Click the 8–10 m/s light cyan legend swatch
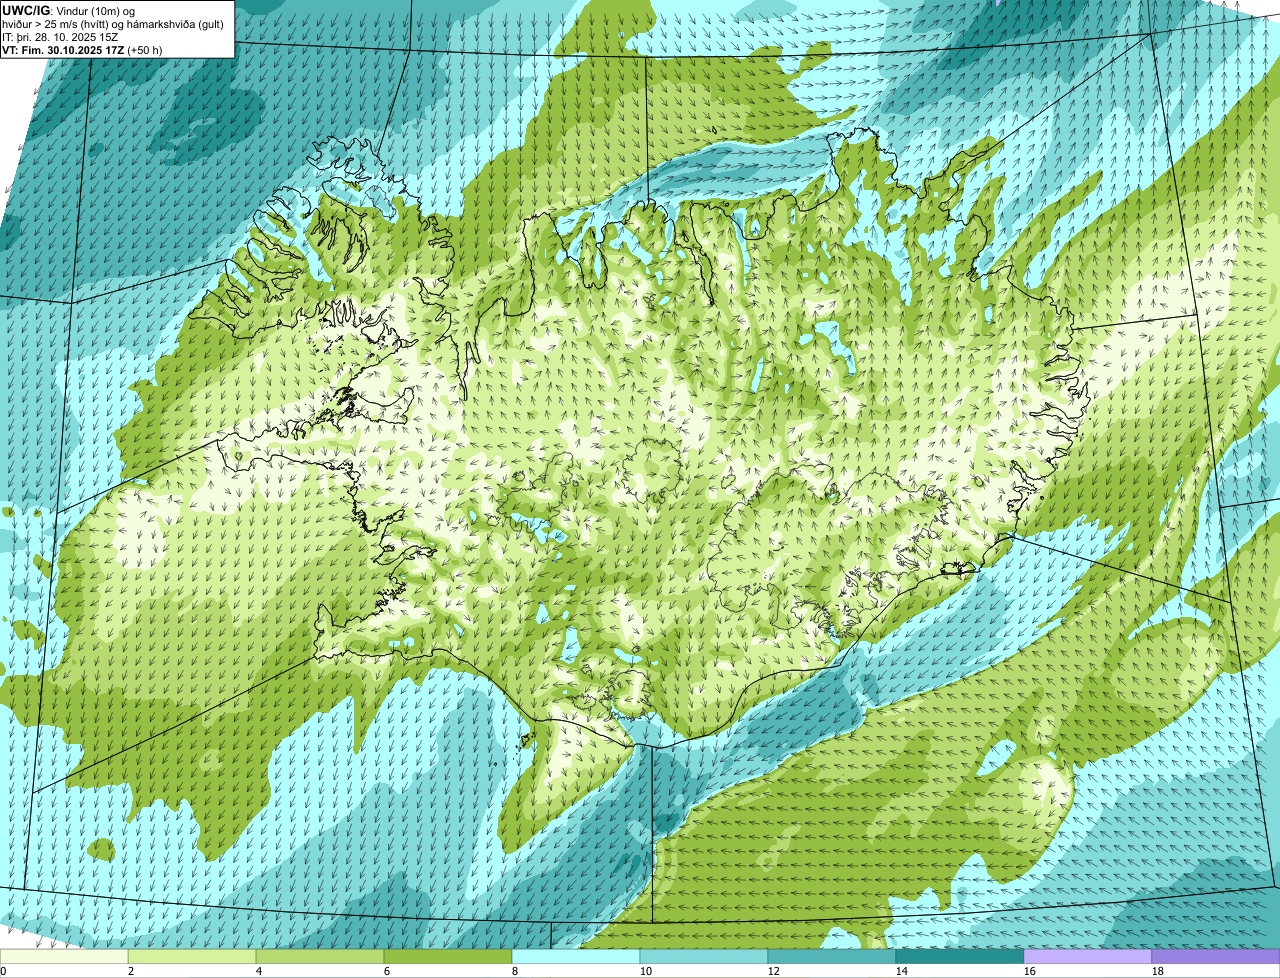 (576, 956)
